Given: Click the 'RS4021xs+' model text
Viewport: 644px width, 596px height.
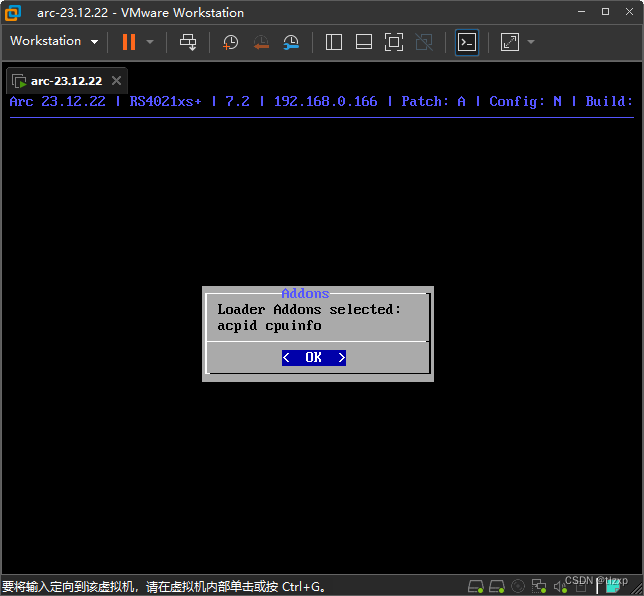Looking at the screenshot, I should click(x=166, y=101).
